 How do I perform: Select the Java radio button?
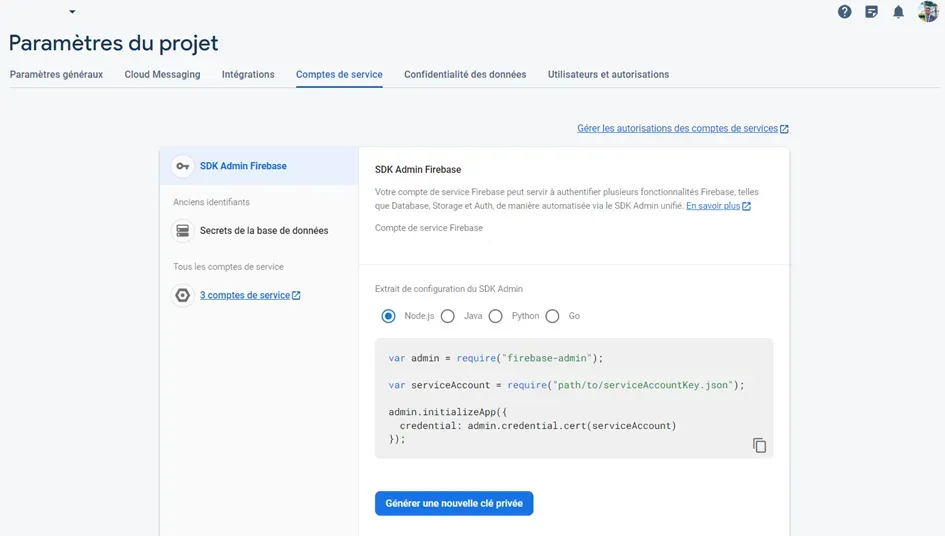tap(447, 316)
